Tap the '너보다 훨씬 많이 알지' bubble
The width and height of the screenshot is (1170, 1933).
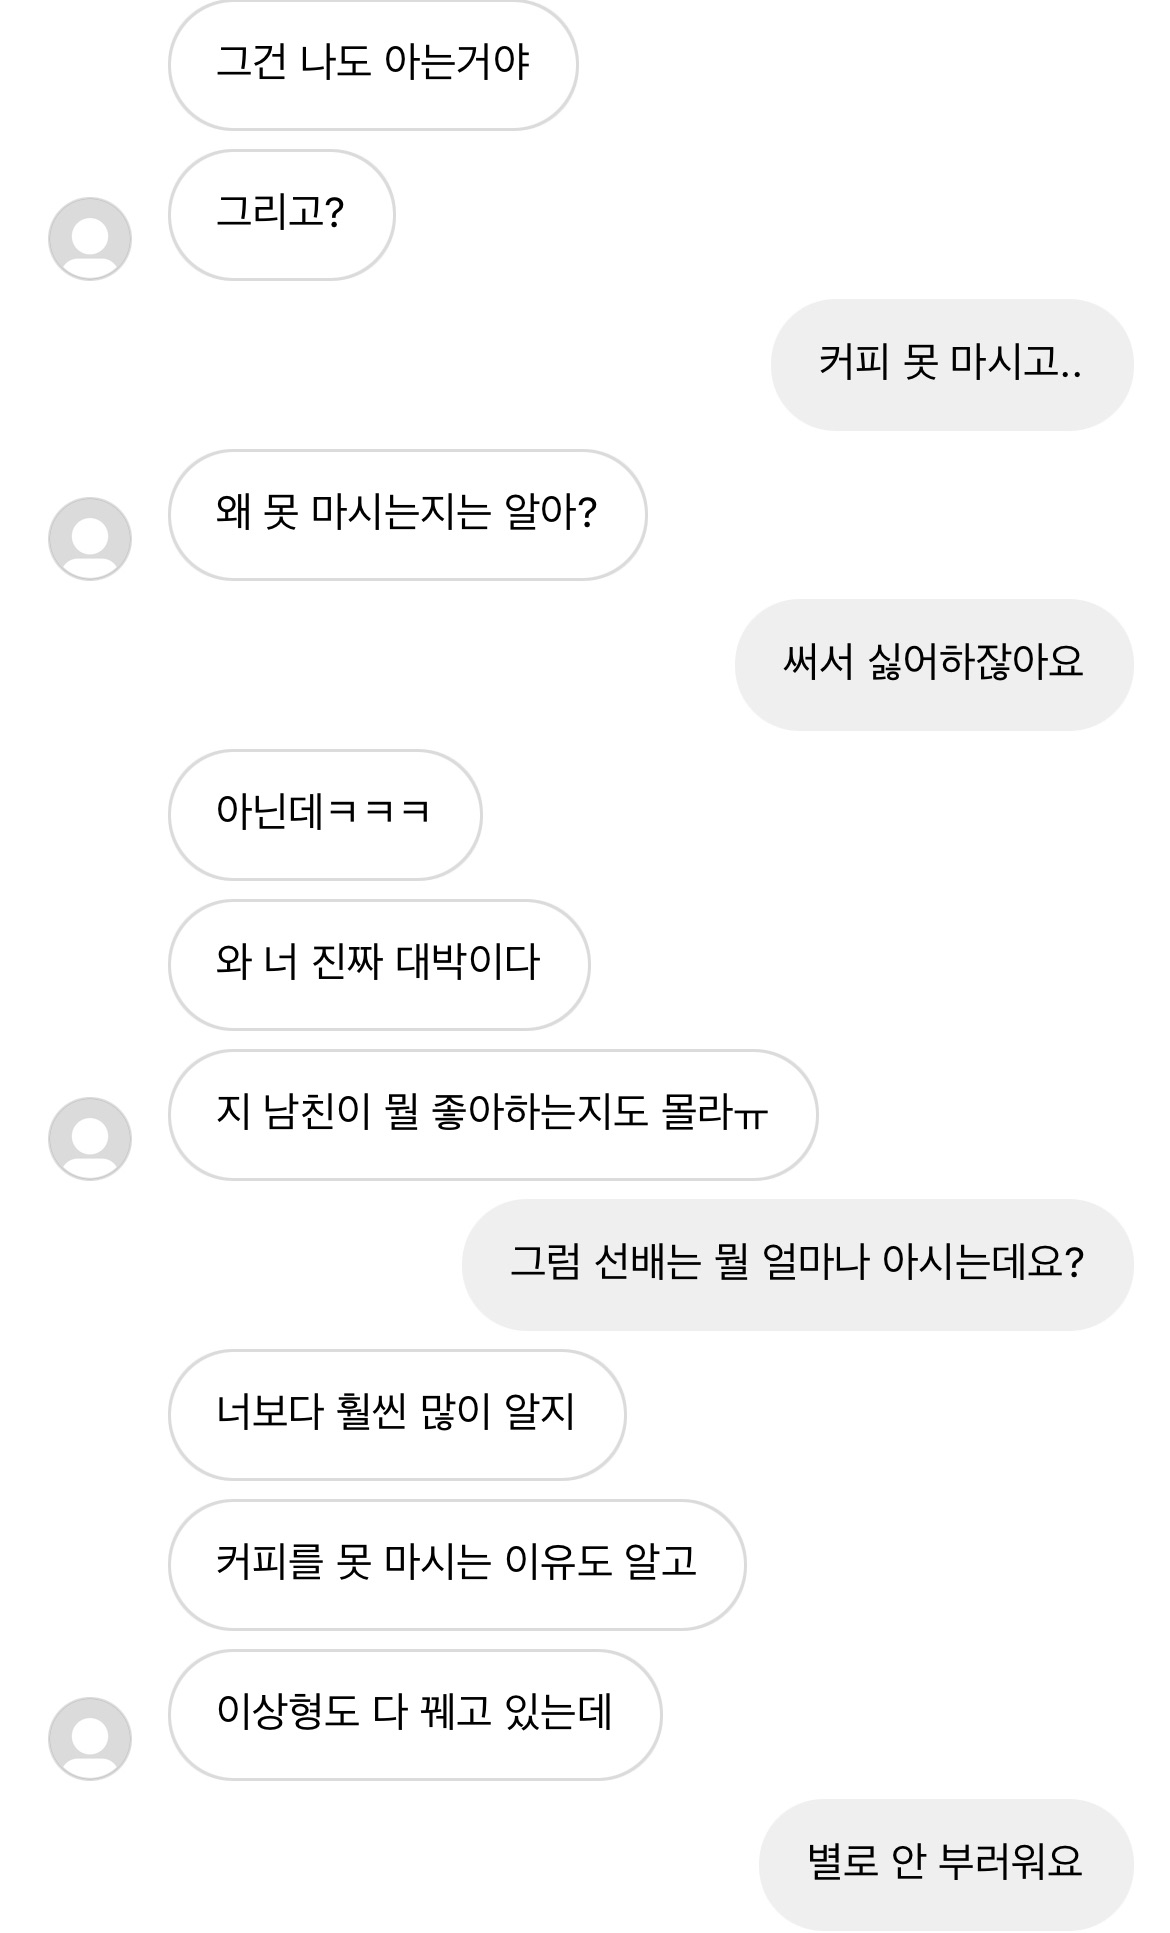click(396, 1415)
